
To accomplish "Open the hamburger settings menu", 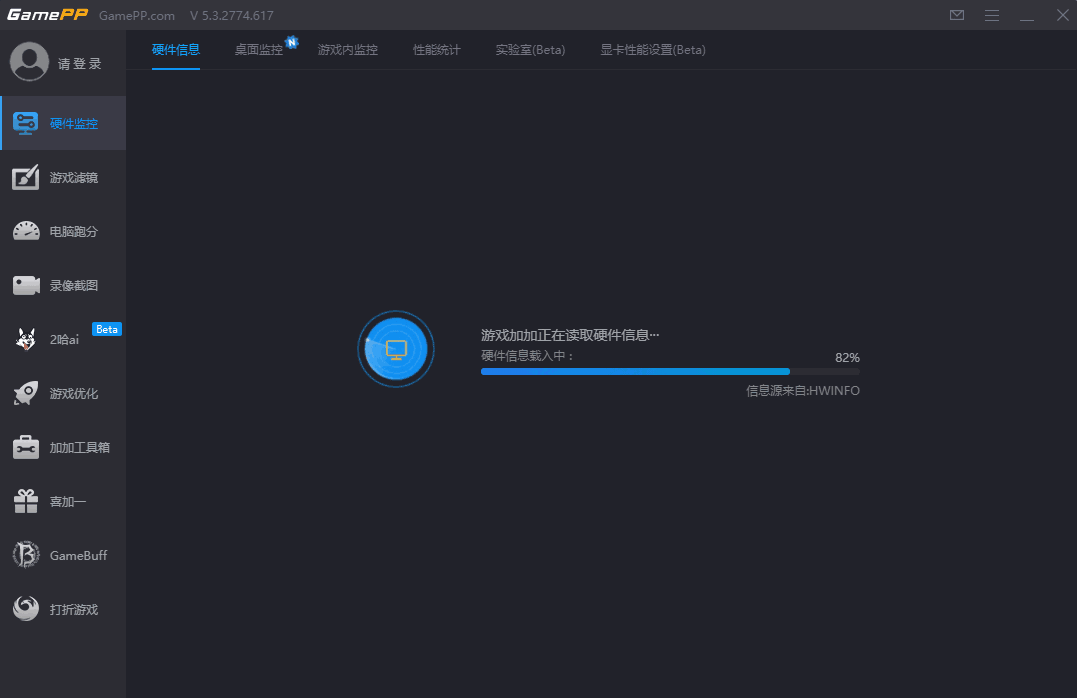I will click(992, 15).
